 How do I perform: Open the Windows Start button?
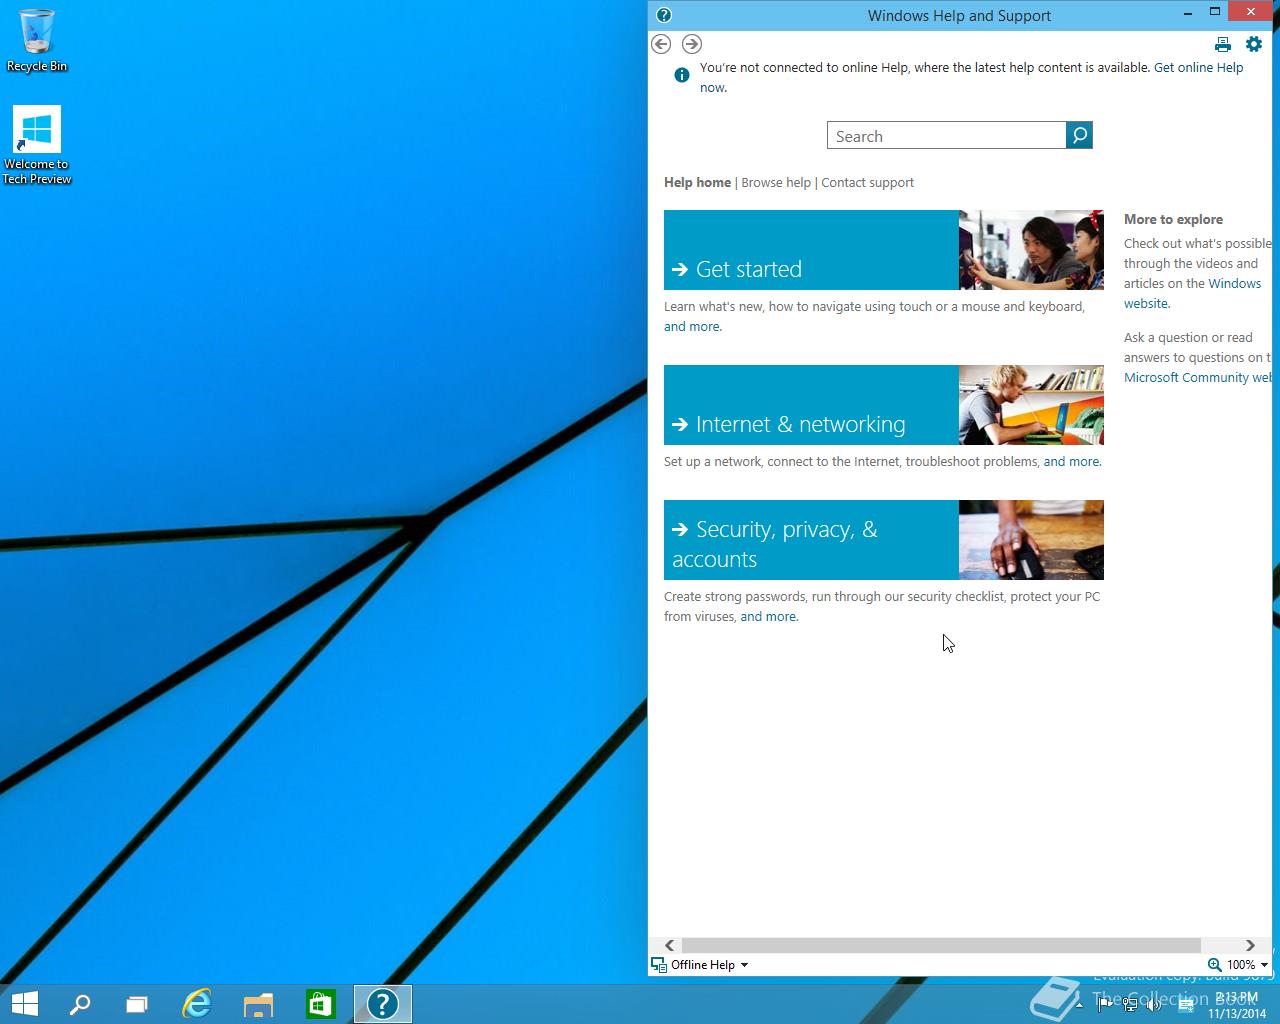[x=24, y=1004]
